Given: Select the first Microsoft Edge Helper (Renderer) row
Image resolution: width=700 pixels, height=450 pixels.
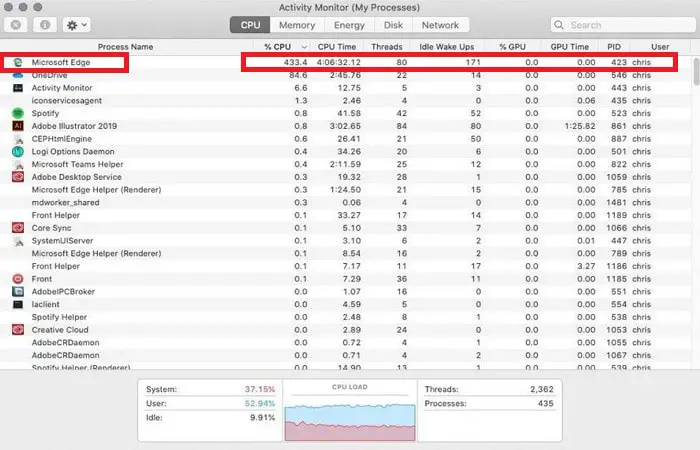Looking at the screenshot, I should click(345, 190).
